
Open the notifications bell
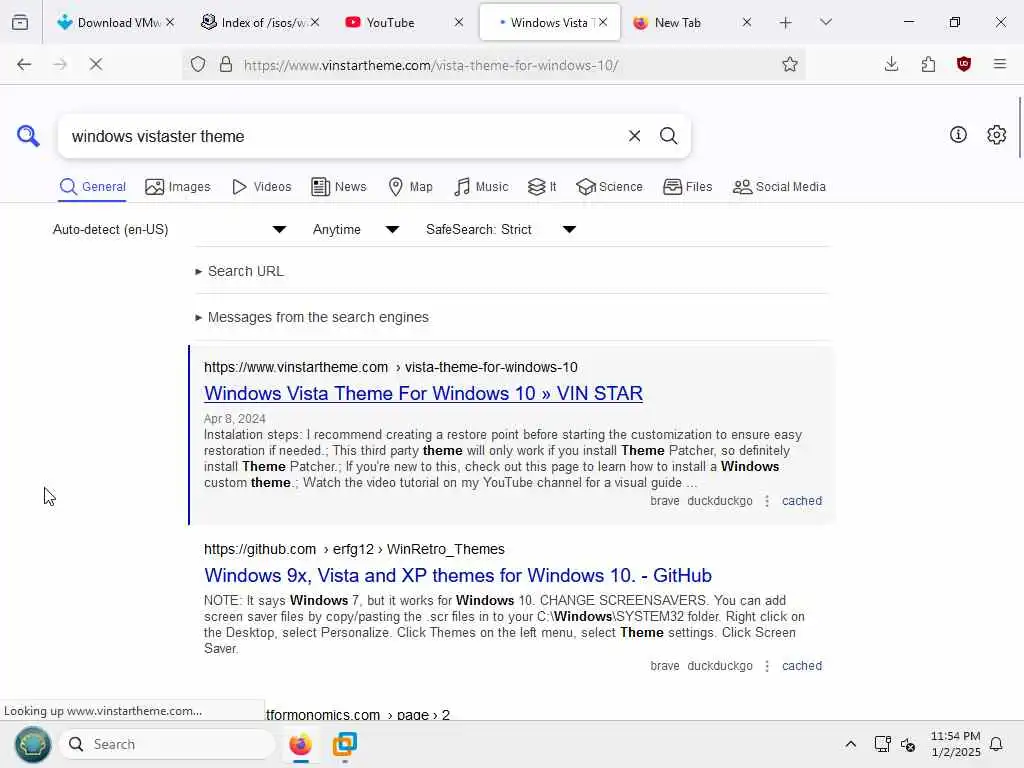coord(996,744)
